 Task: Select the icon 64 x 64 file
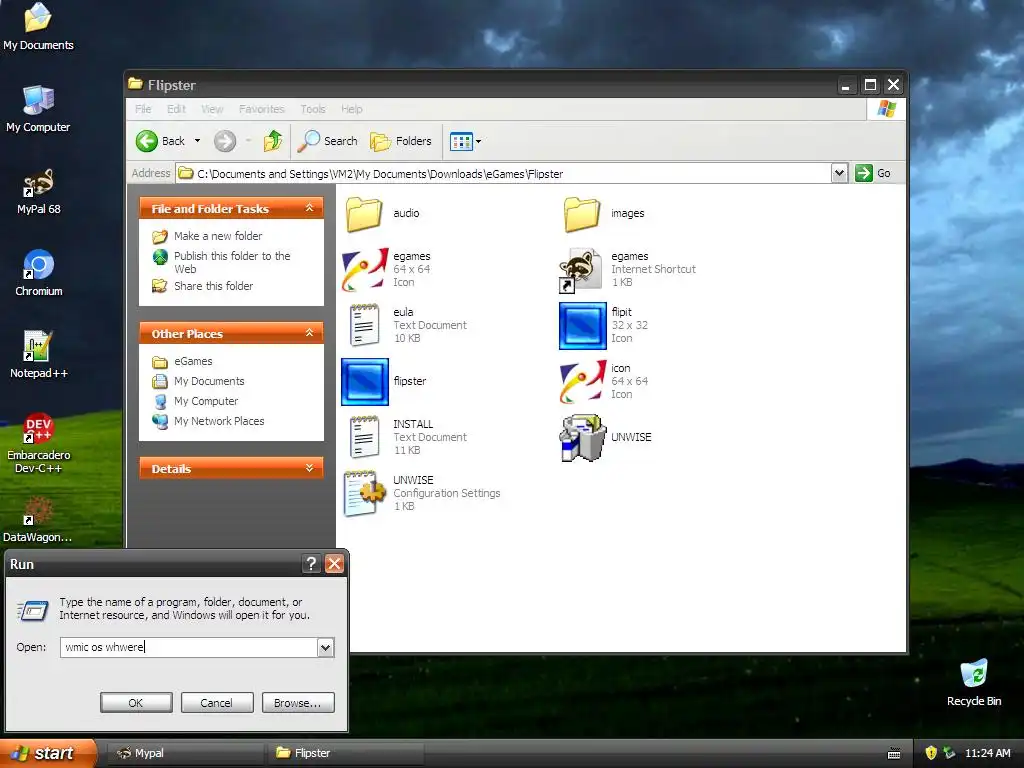[604, 381]
